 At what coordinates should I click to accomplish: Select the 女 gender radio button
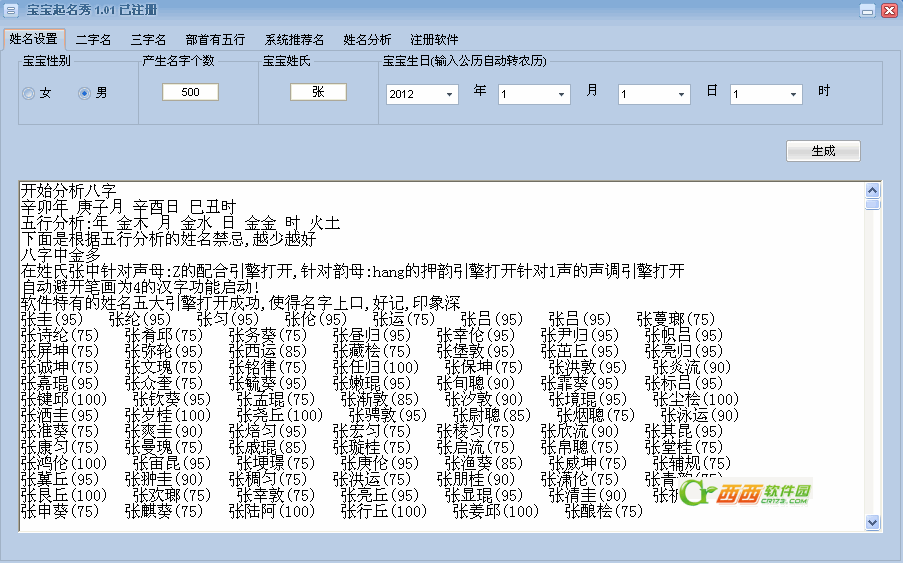tap(28, 94)
